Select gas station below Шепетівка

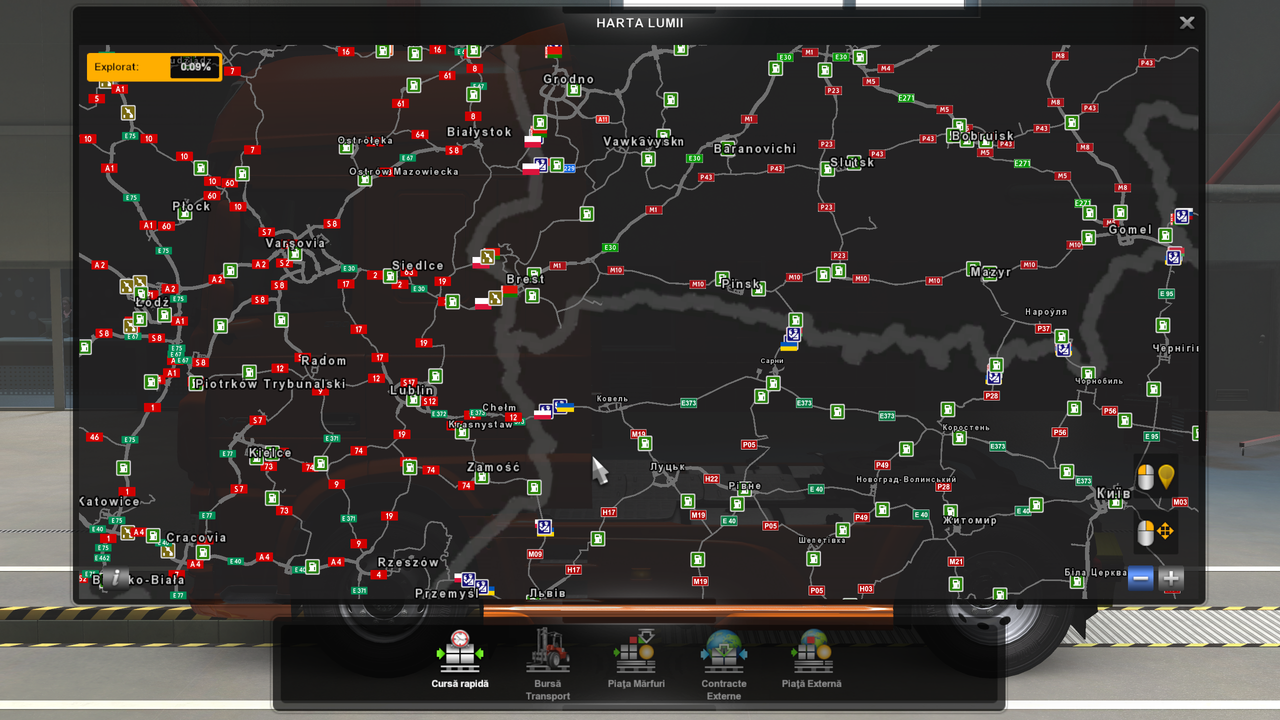(813, 559)
